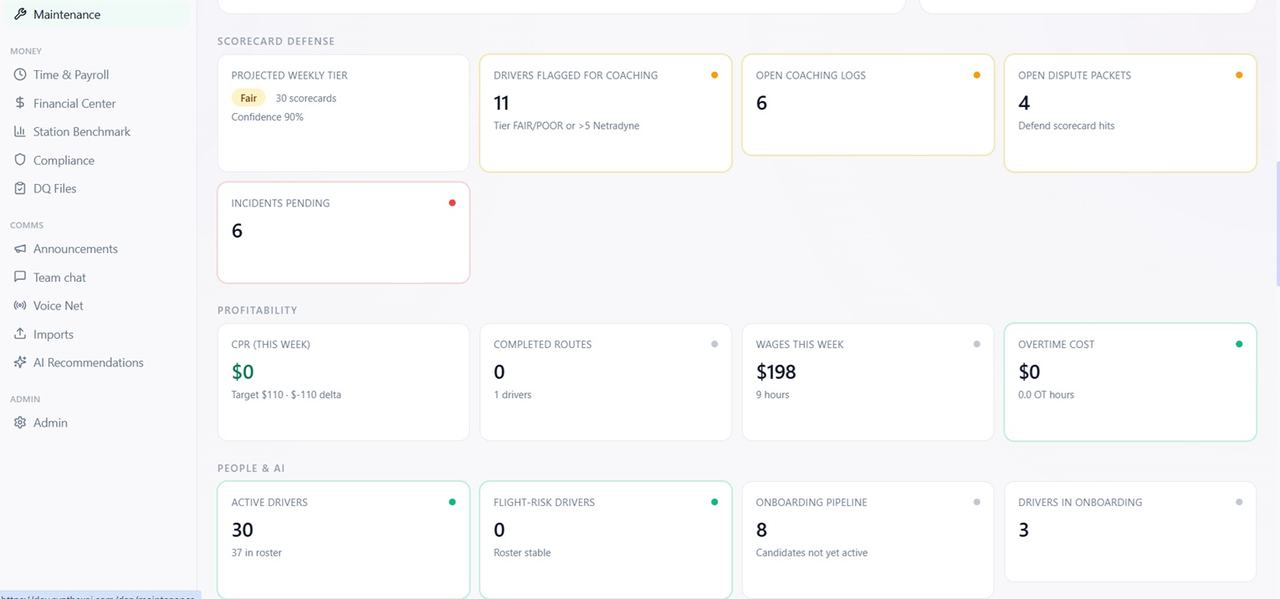This screenshot has height=599, width=1280.
Task: Open the Drivers in Onboarding card
Action: 1130,532
